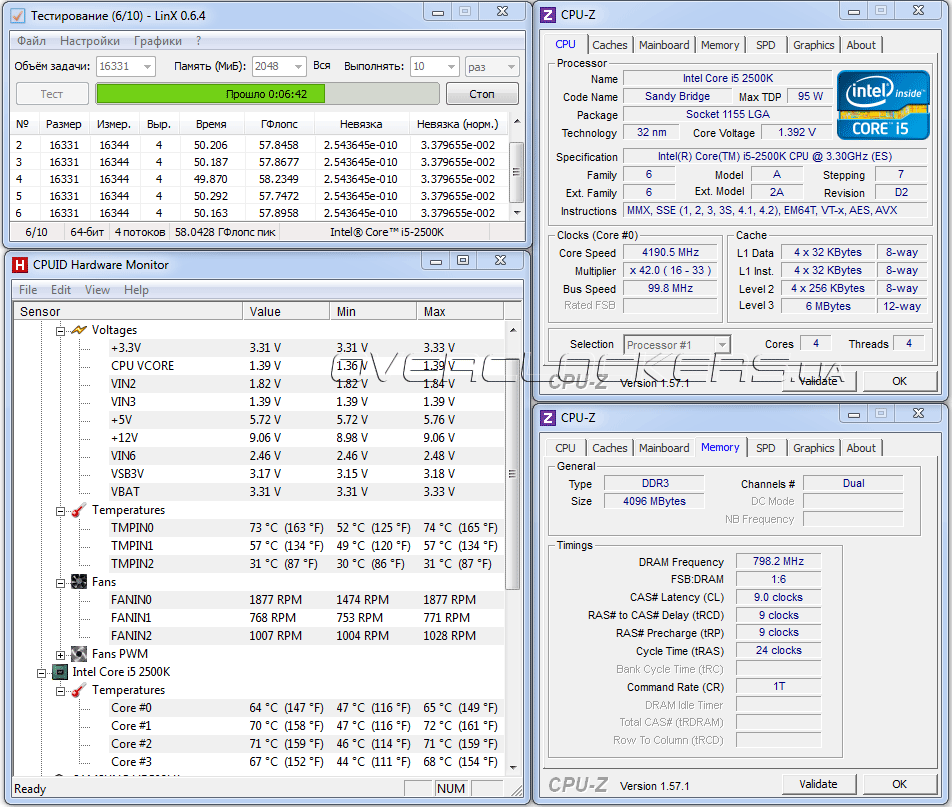The height and width of the screenshot is (807, 952).
Task: Click the LinX results vertical scrollbar
Action: (517, 167)
